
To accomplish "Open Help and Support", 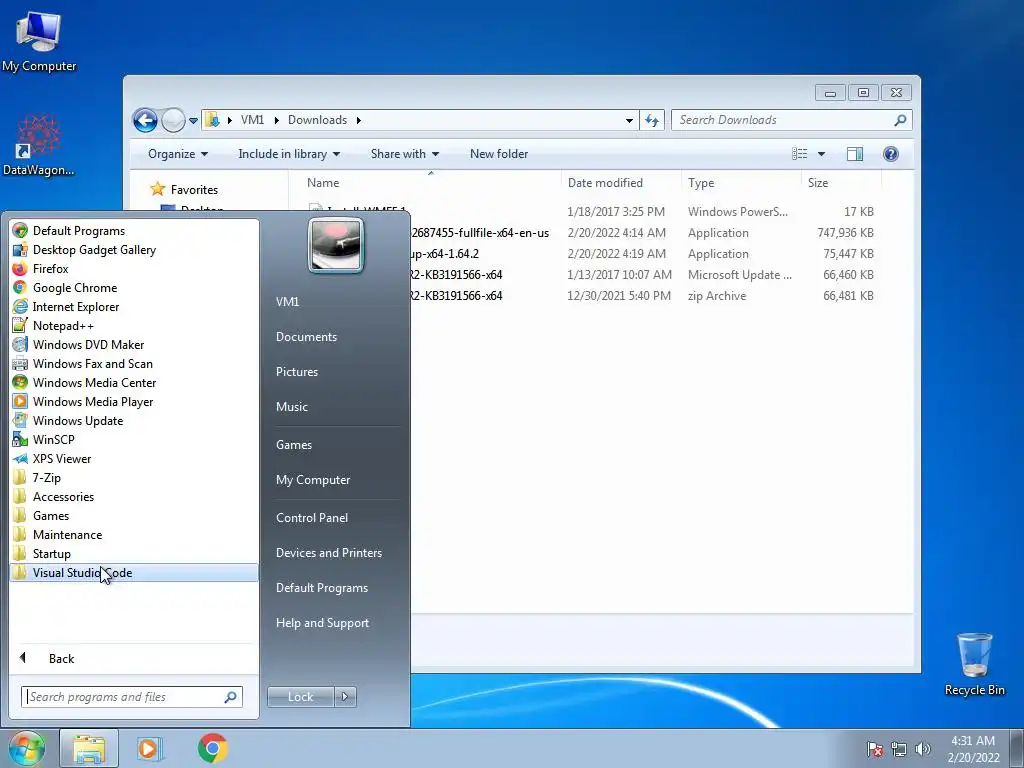I will tap(322, 623).
